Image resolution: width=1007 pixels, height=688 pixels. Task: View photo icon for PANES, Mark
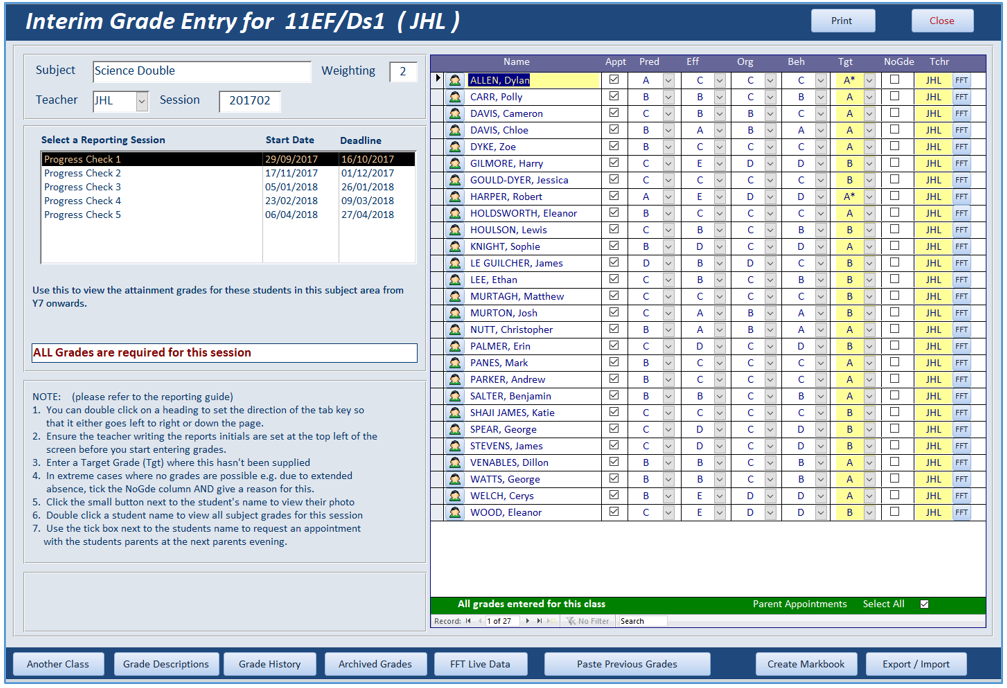[x=455, y=363]
